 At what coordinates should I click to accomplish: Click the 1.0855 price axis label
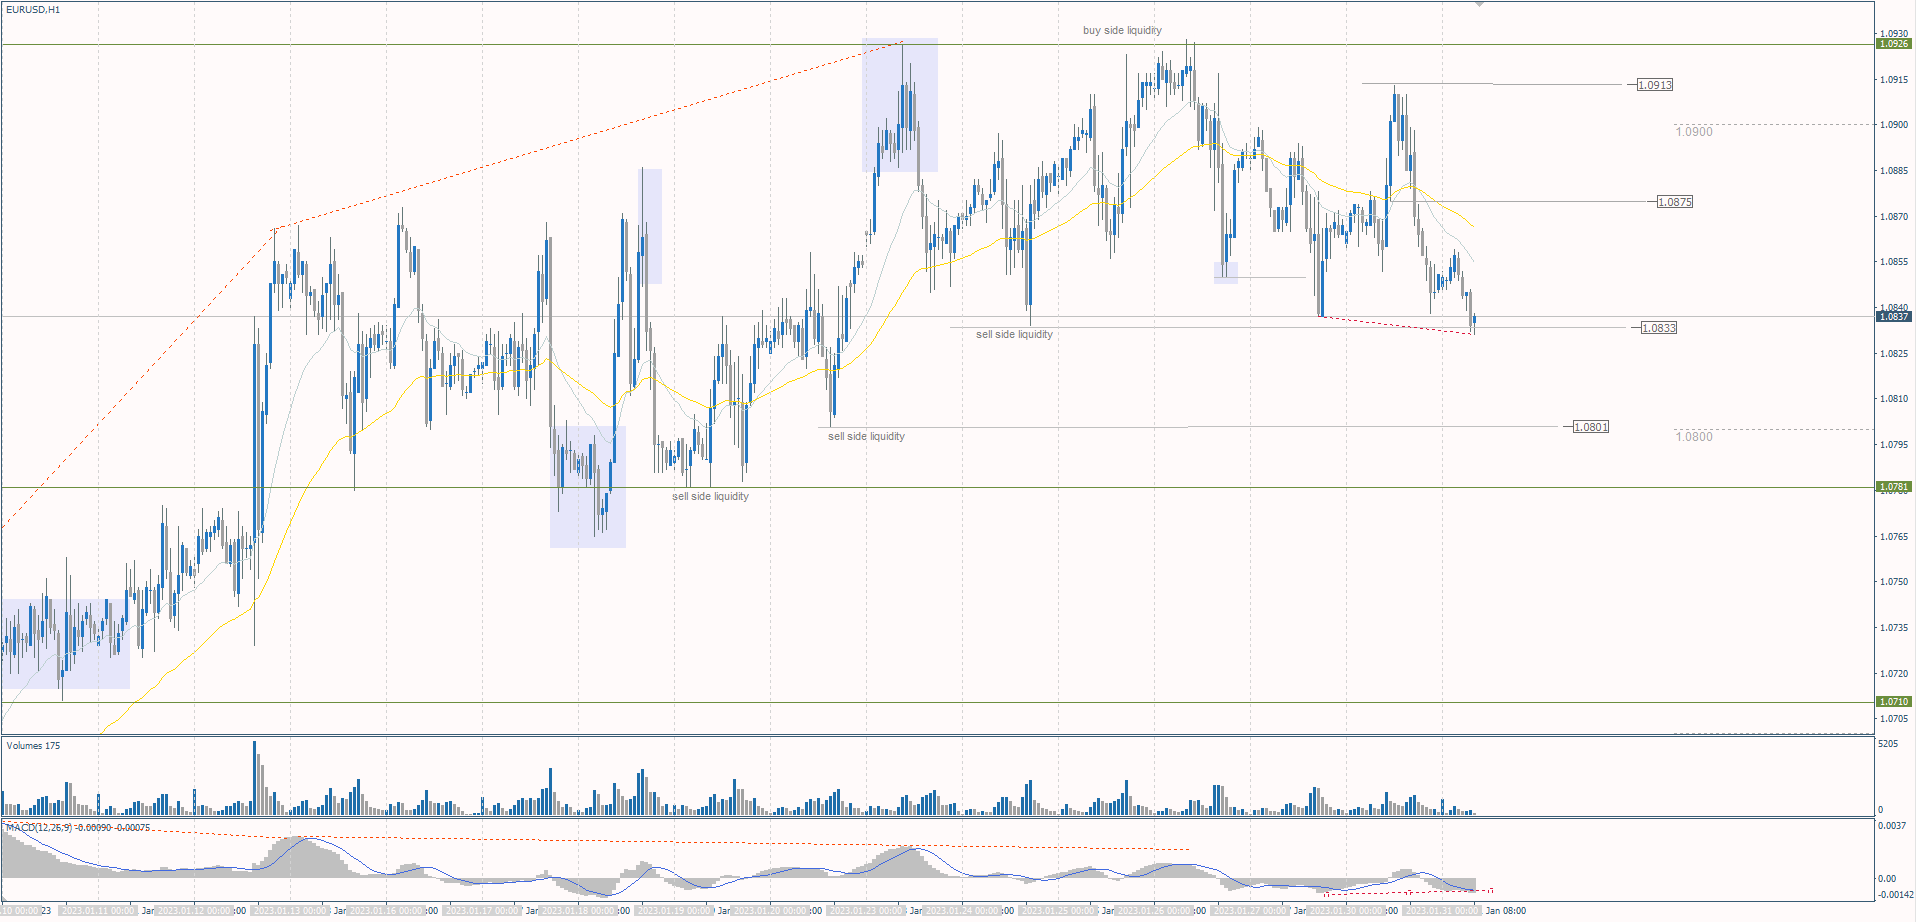(1894, 262)
